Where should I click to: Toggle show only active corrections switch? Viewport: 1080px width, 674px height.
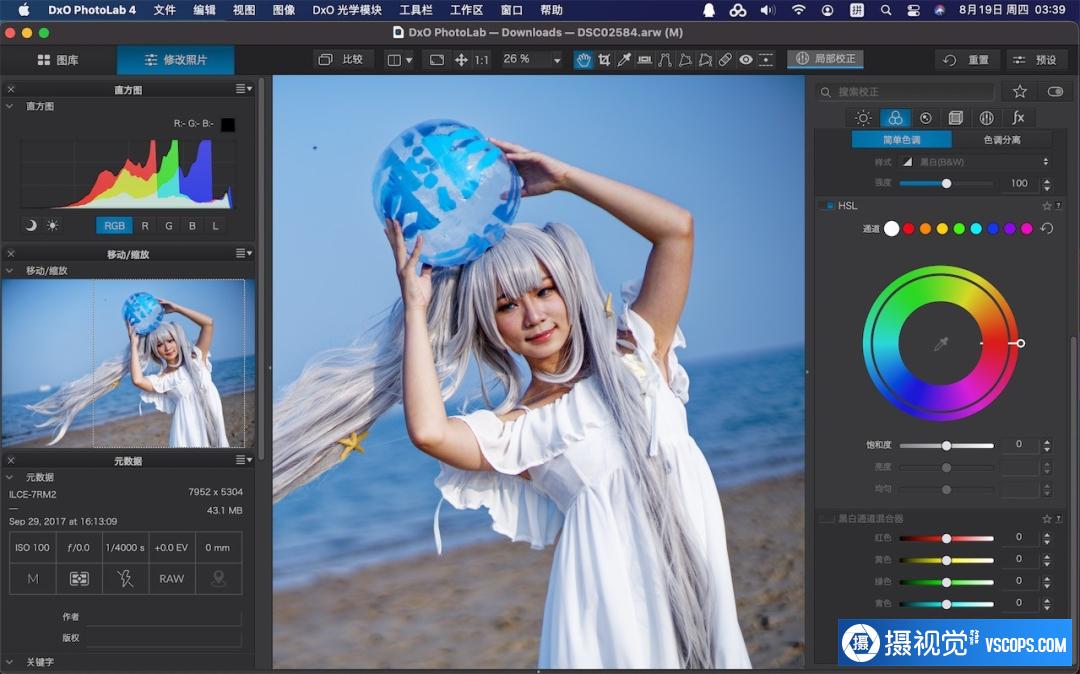coord(1055,92)
